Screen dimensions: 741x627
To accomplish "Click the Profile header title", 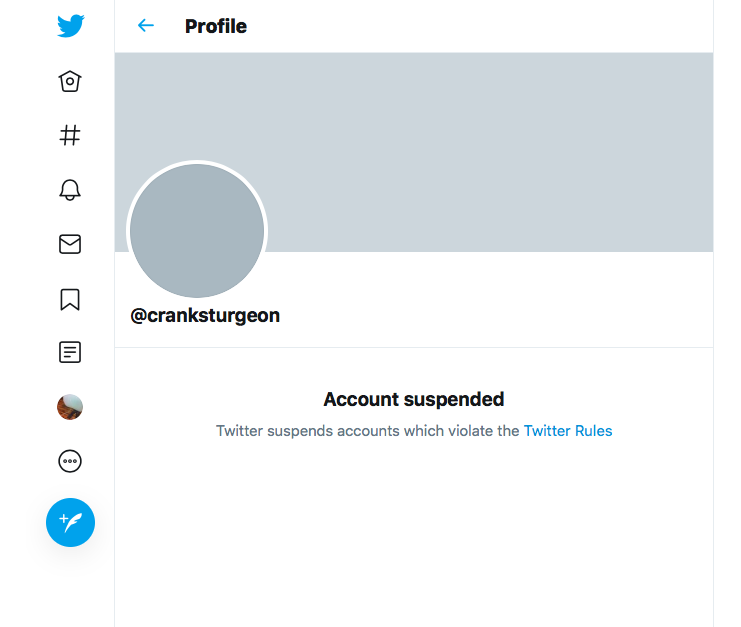I will 216,26.
